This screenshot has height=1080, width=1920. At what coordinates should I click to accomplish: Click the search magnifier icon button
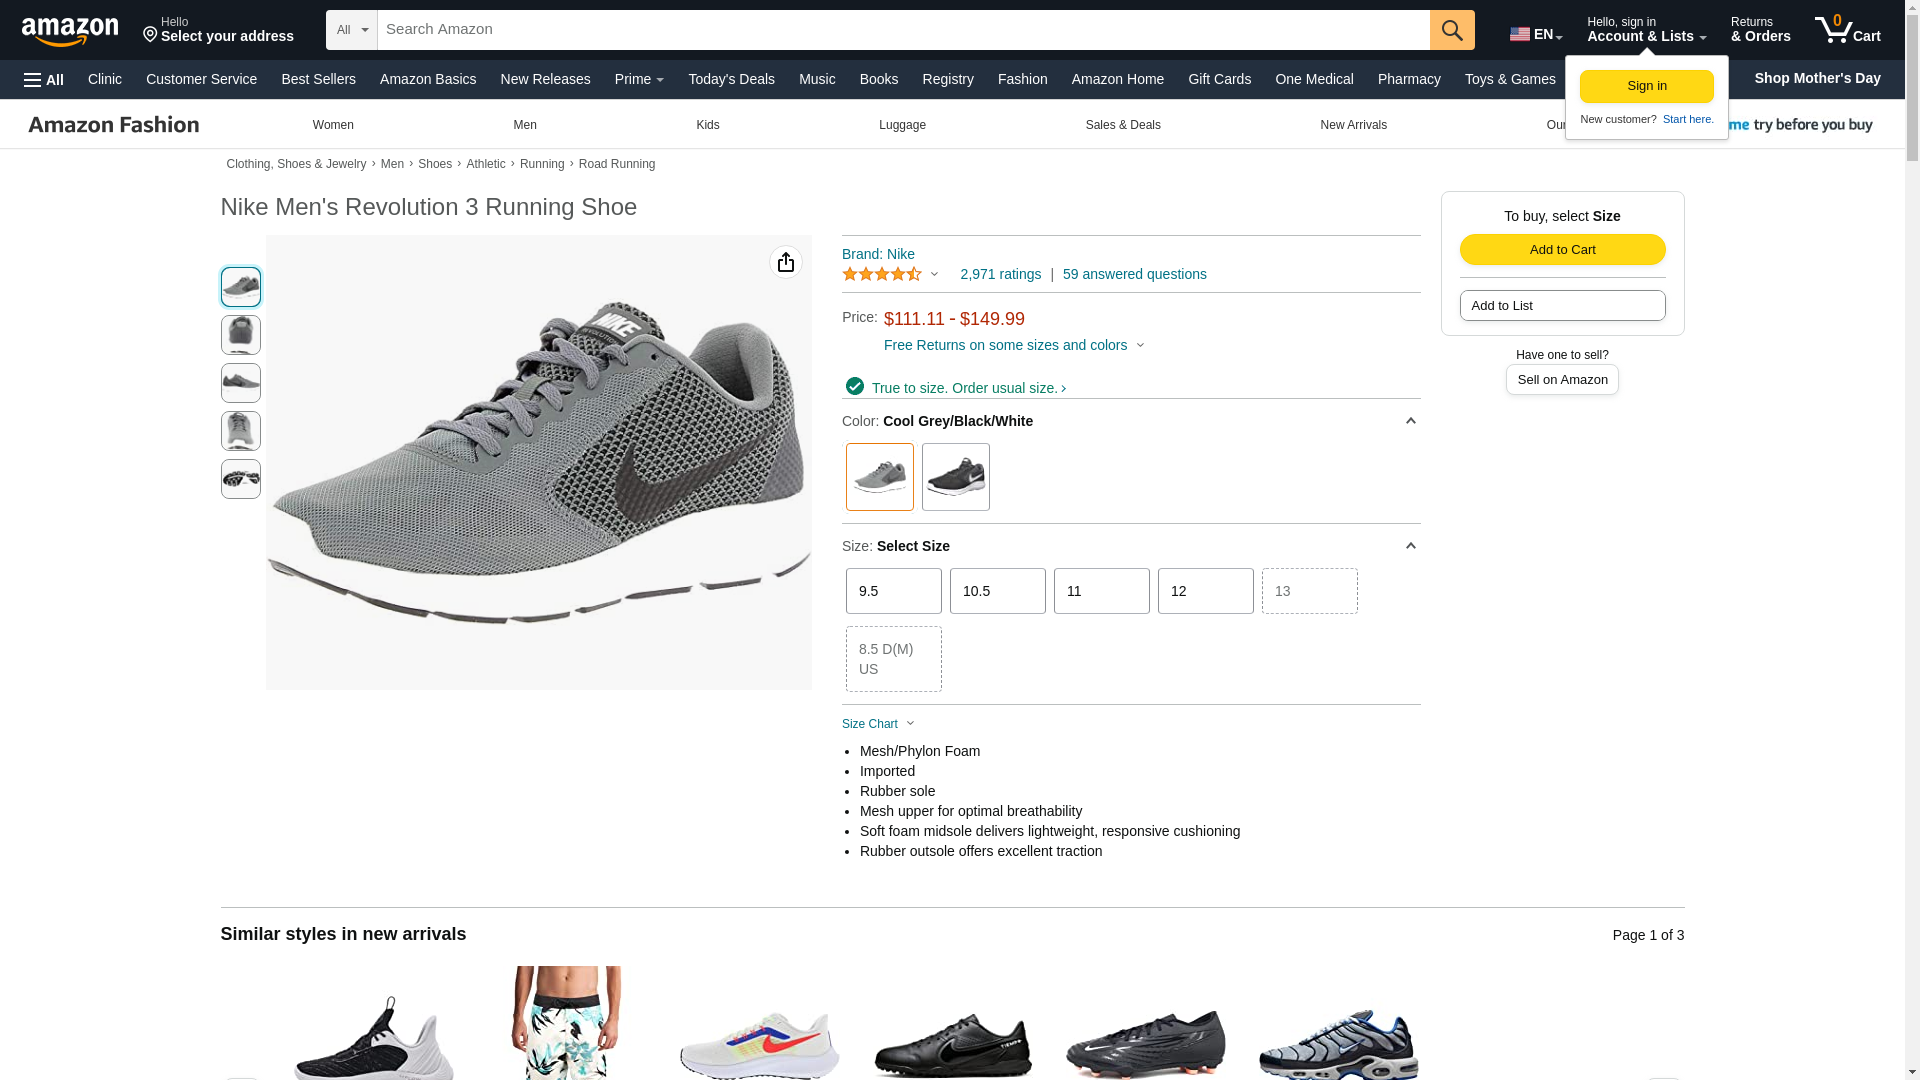pyautogui.click(x=1451, y=30)
